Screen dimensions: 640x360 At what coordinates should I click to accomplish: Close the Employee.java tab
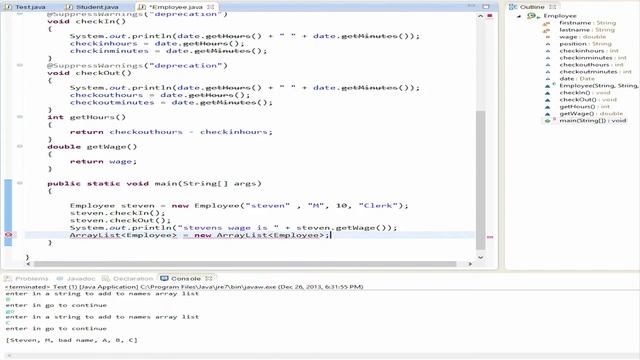(x=211, y=7)
